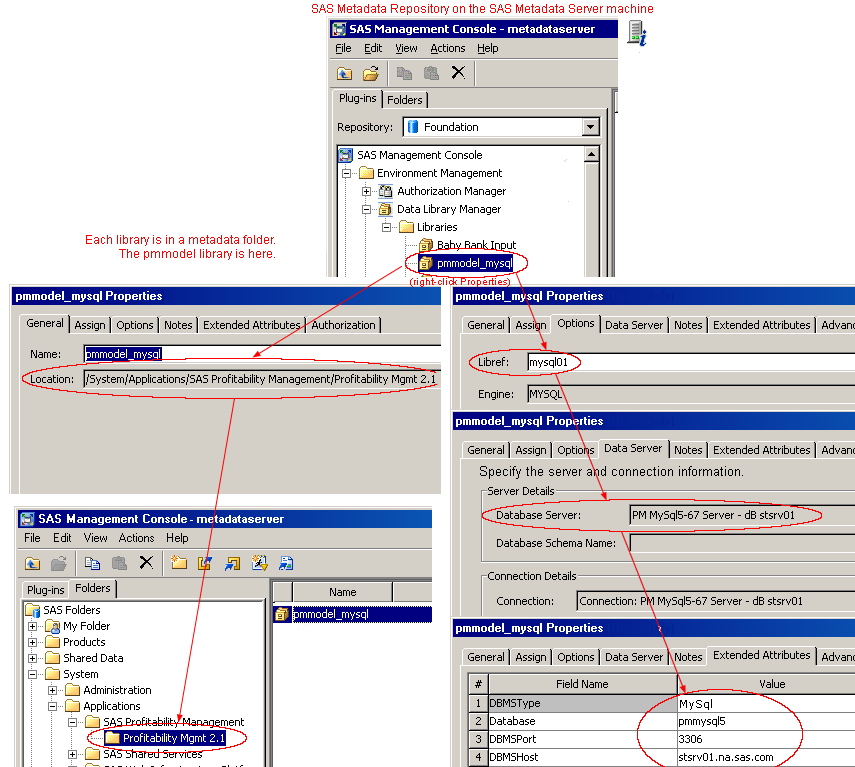The image size is (855, 767).
Task: Open the Repository Foundation dropdown
Action: click(x=590, y=127)
